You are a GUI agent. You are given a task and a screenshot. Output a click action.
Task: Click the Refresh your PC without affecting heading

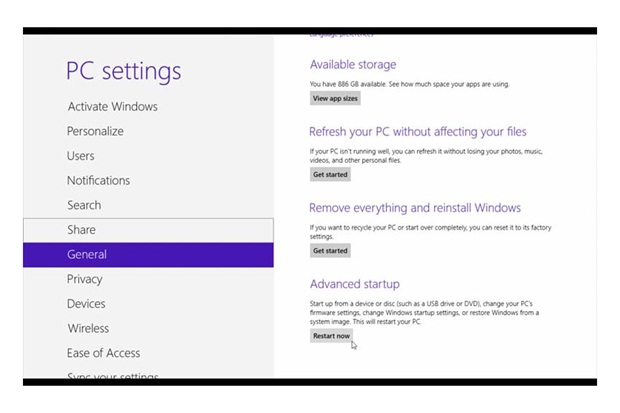pyautogui.click(x=418, y=132)
